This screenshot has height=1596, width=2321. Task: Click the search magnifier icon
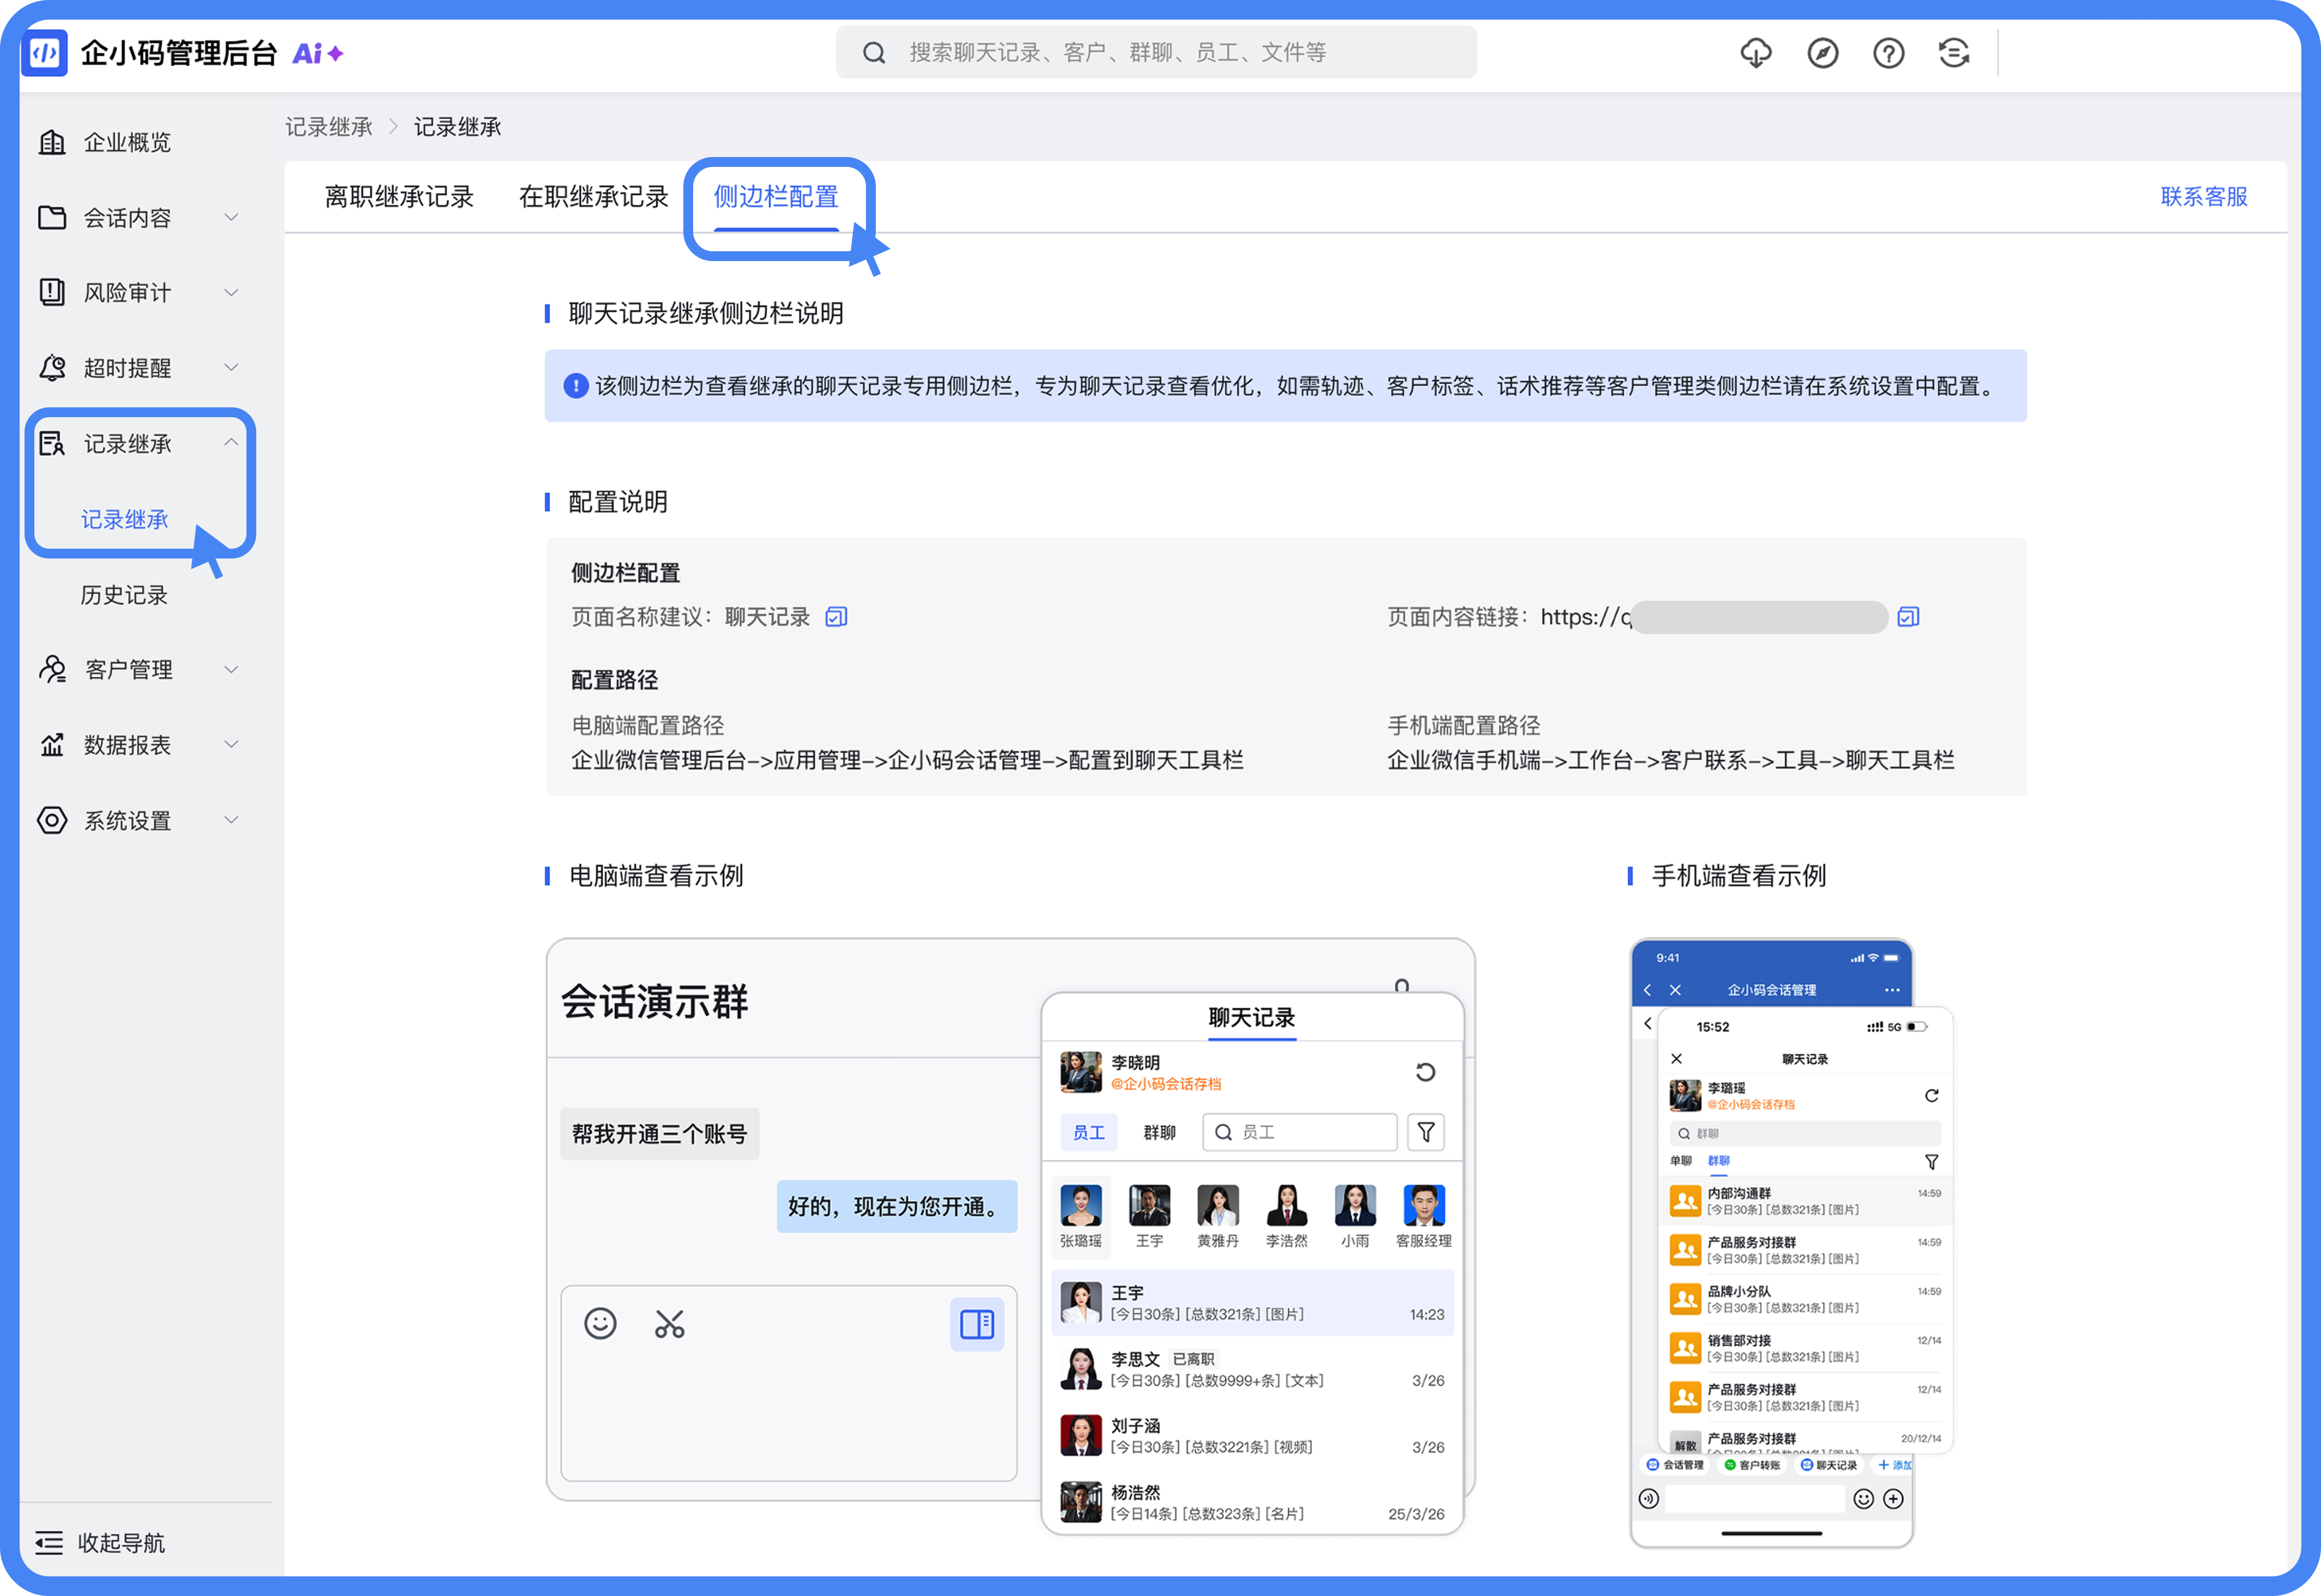click(x=874, y=53)
